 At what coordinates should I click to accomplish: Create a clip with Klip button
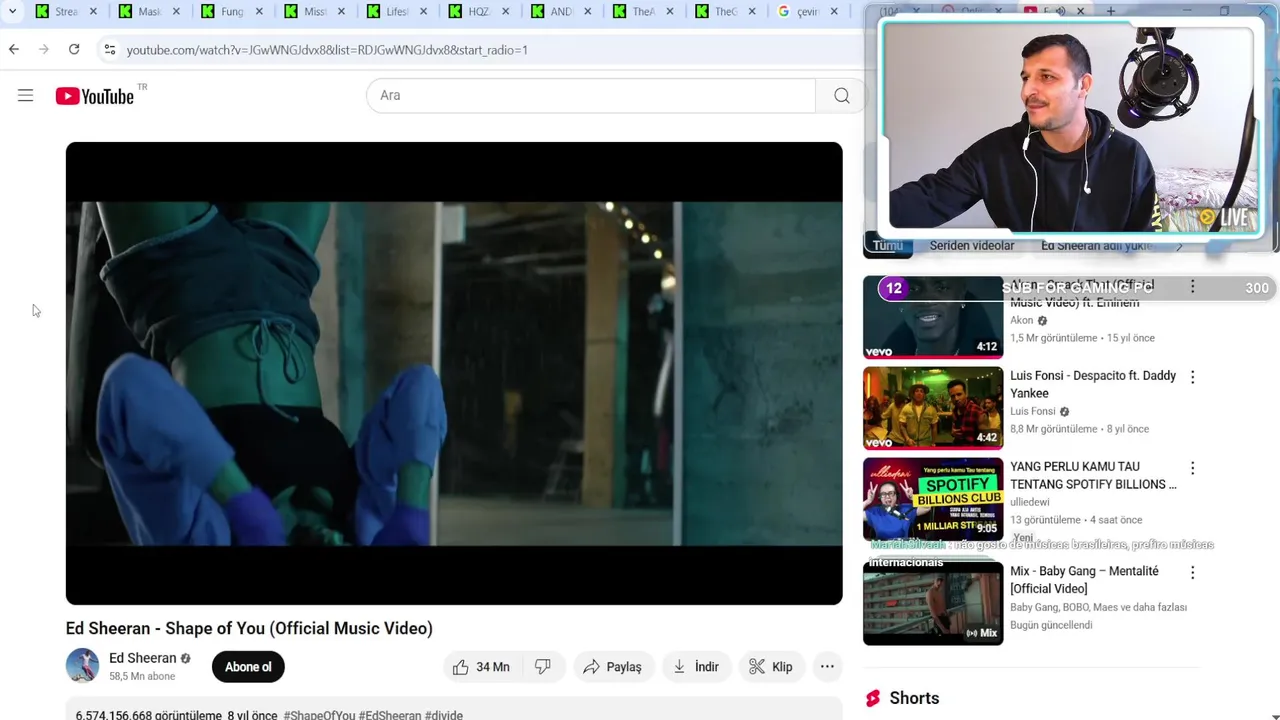coord(771,667)
